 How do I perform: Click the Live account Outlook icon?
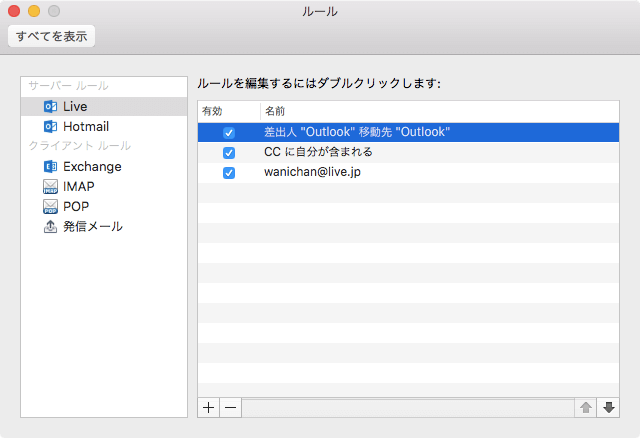[x=51, y=107]
